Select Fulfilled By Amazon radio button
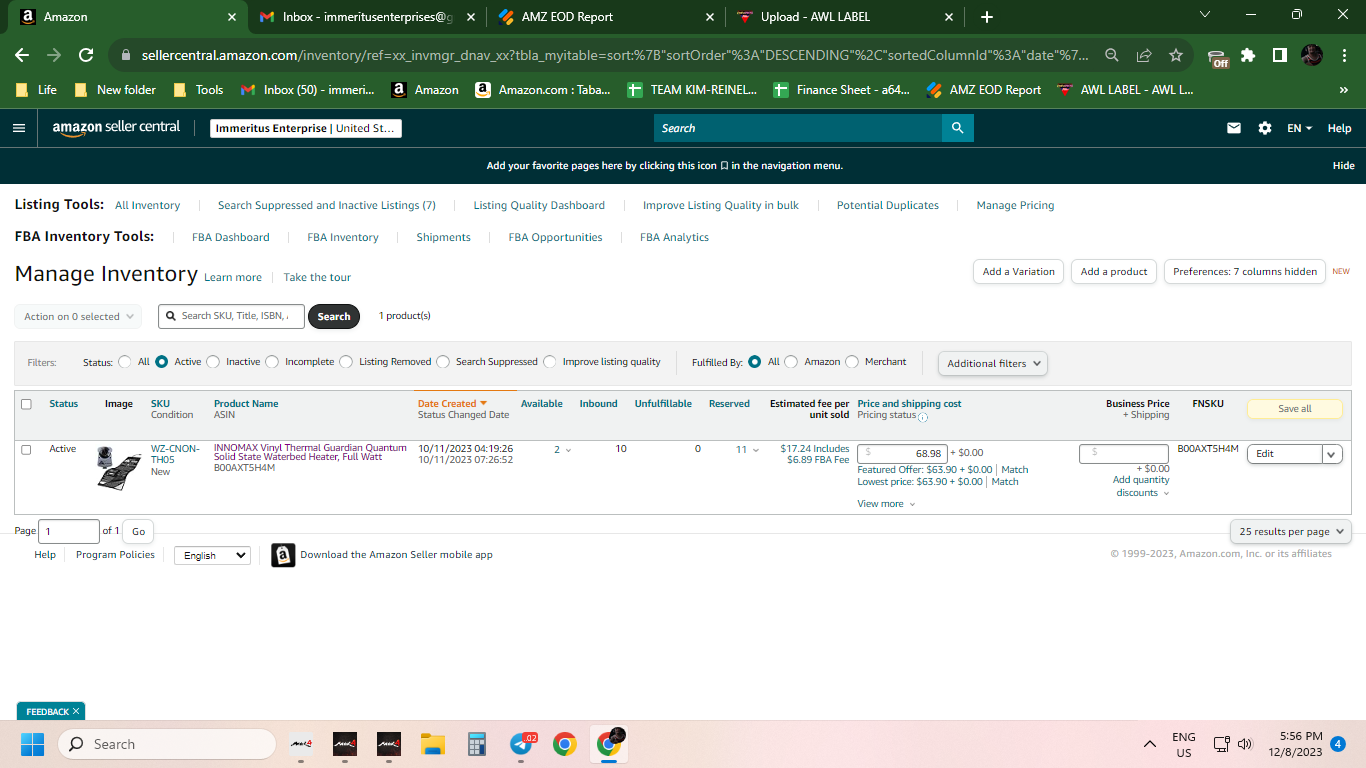 click(791, 362)
